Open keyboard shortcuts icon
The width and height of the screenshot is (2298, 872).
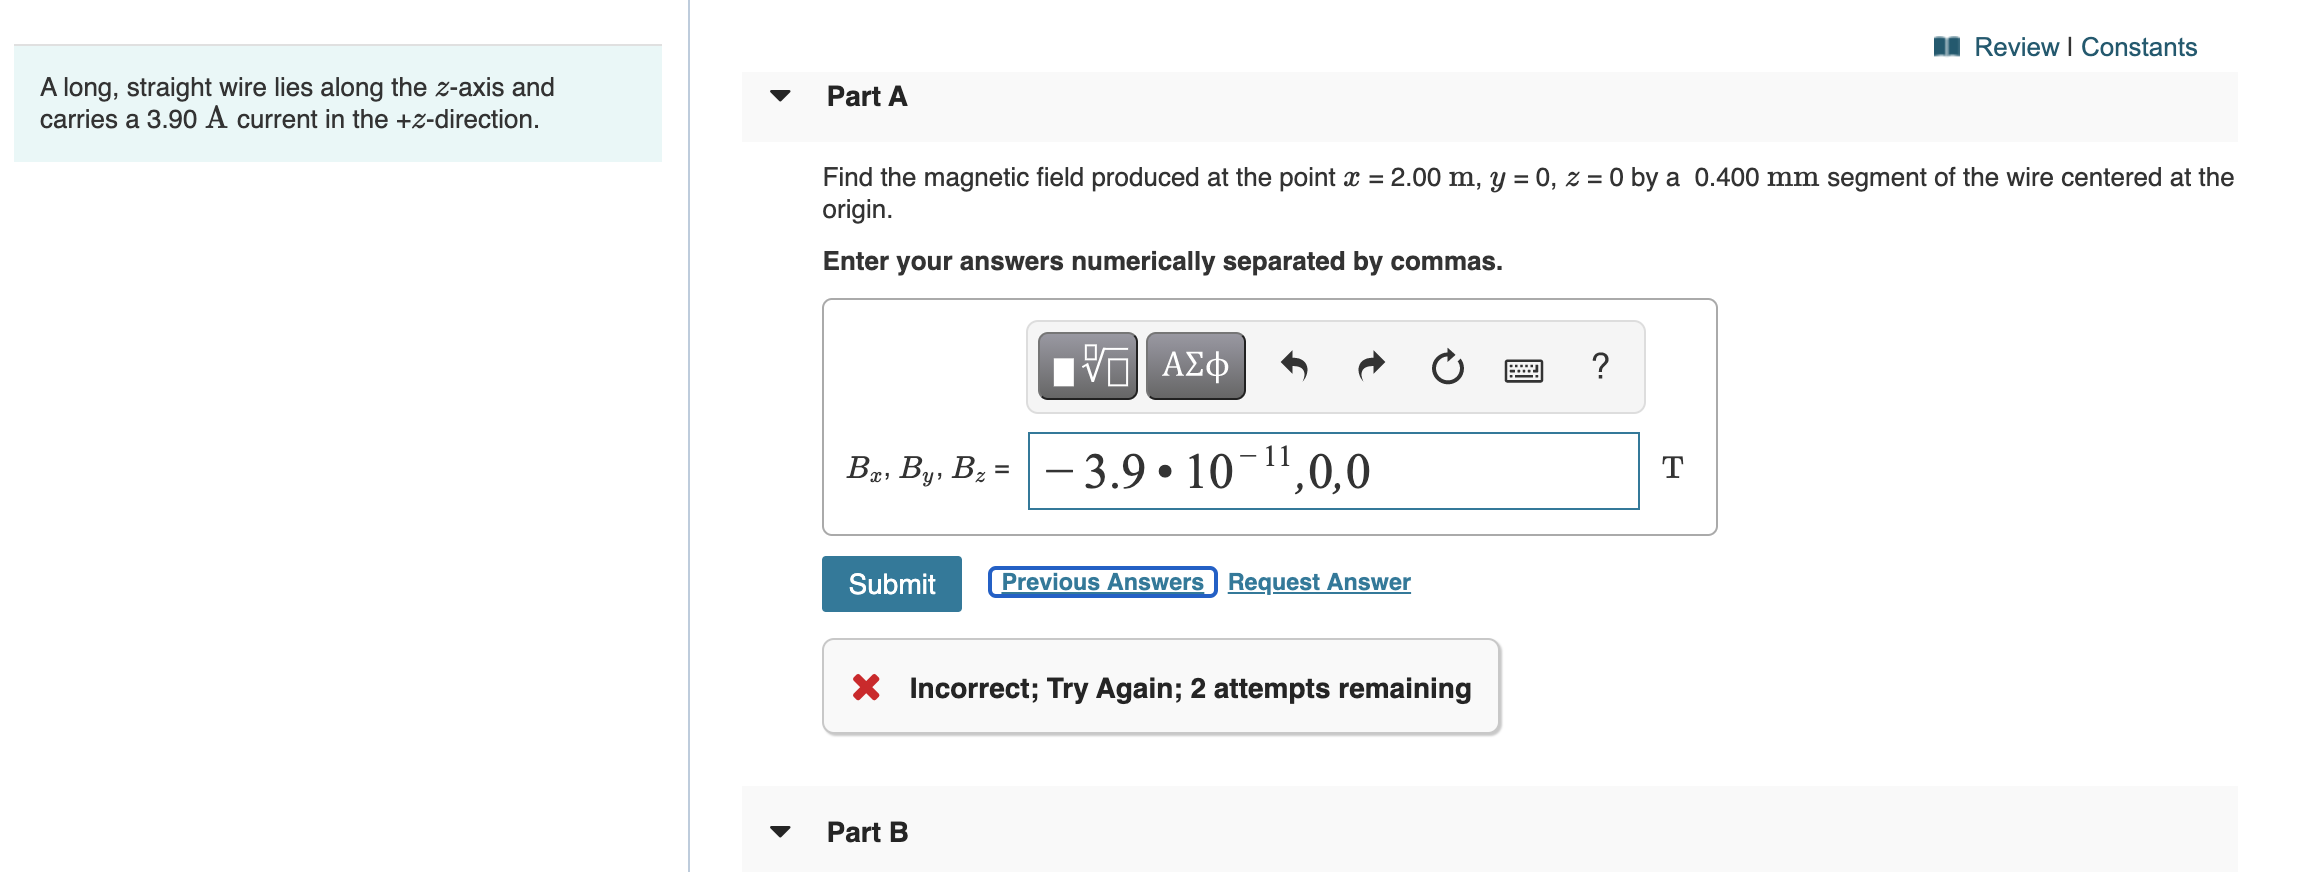[x=1523, y=370]
